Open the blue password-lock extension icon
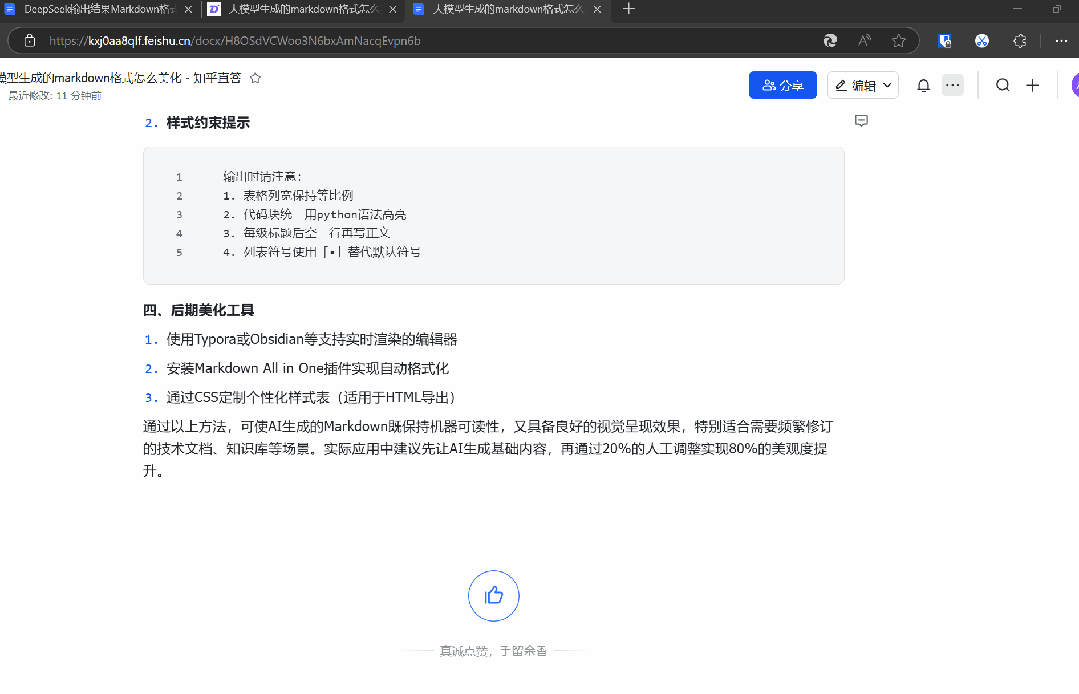This screenshot has height=694, width=1079. (x=944, y=41)
